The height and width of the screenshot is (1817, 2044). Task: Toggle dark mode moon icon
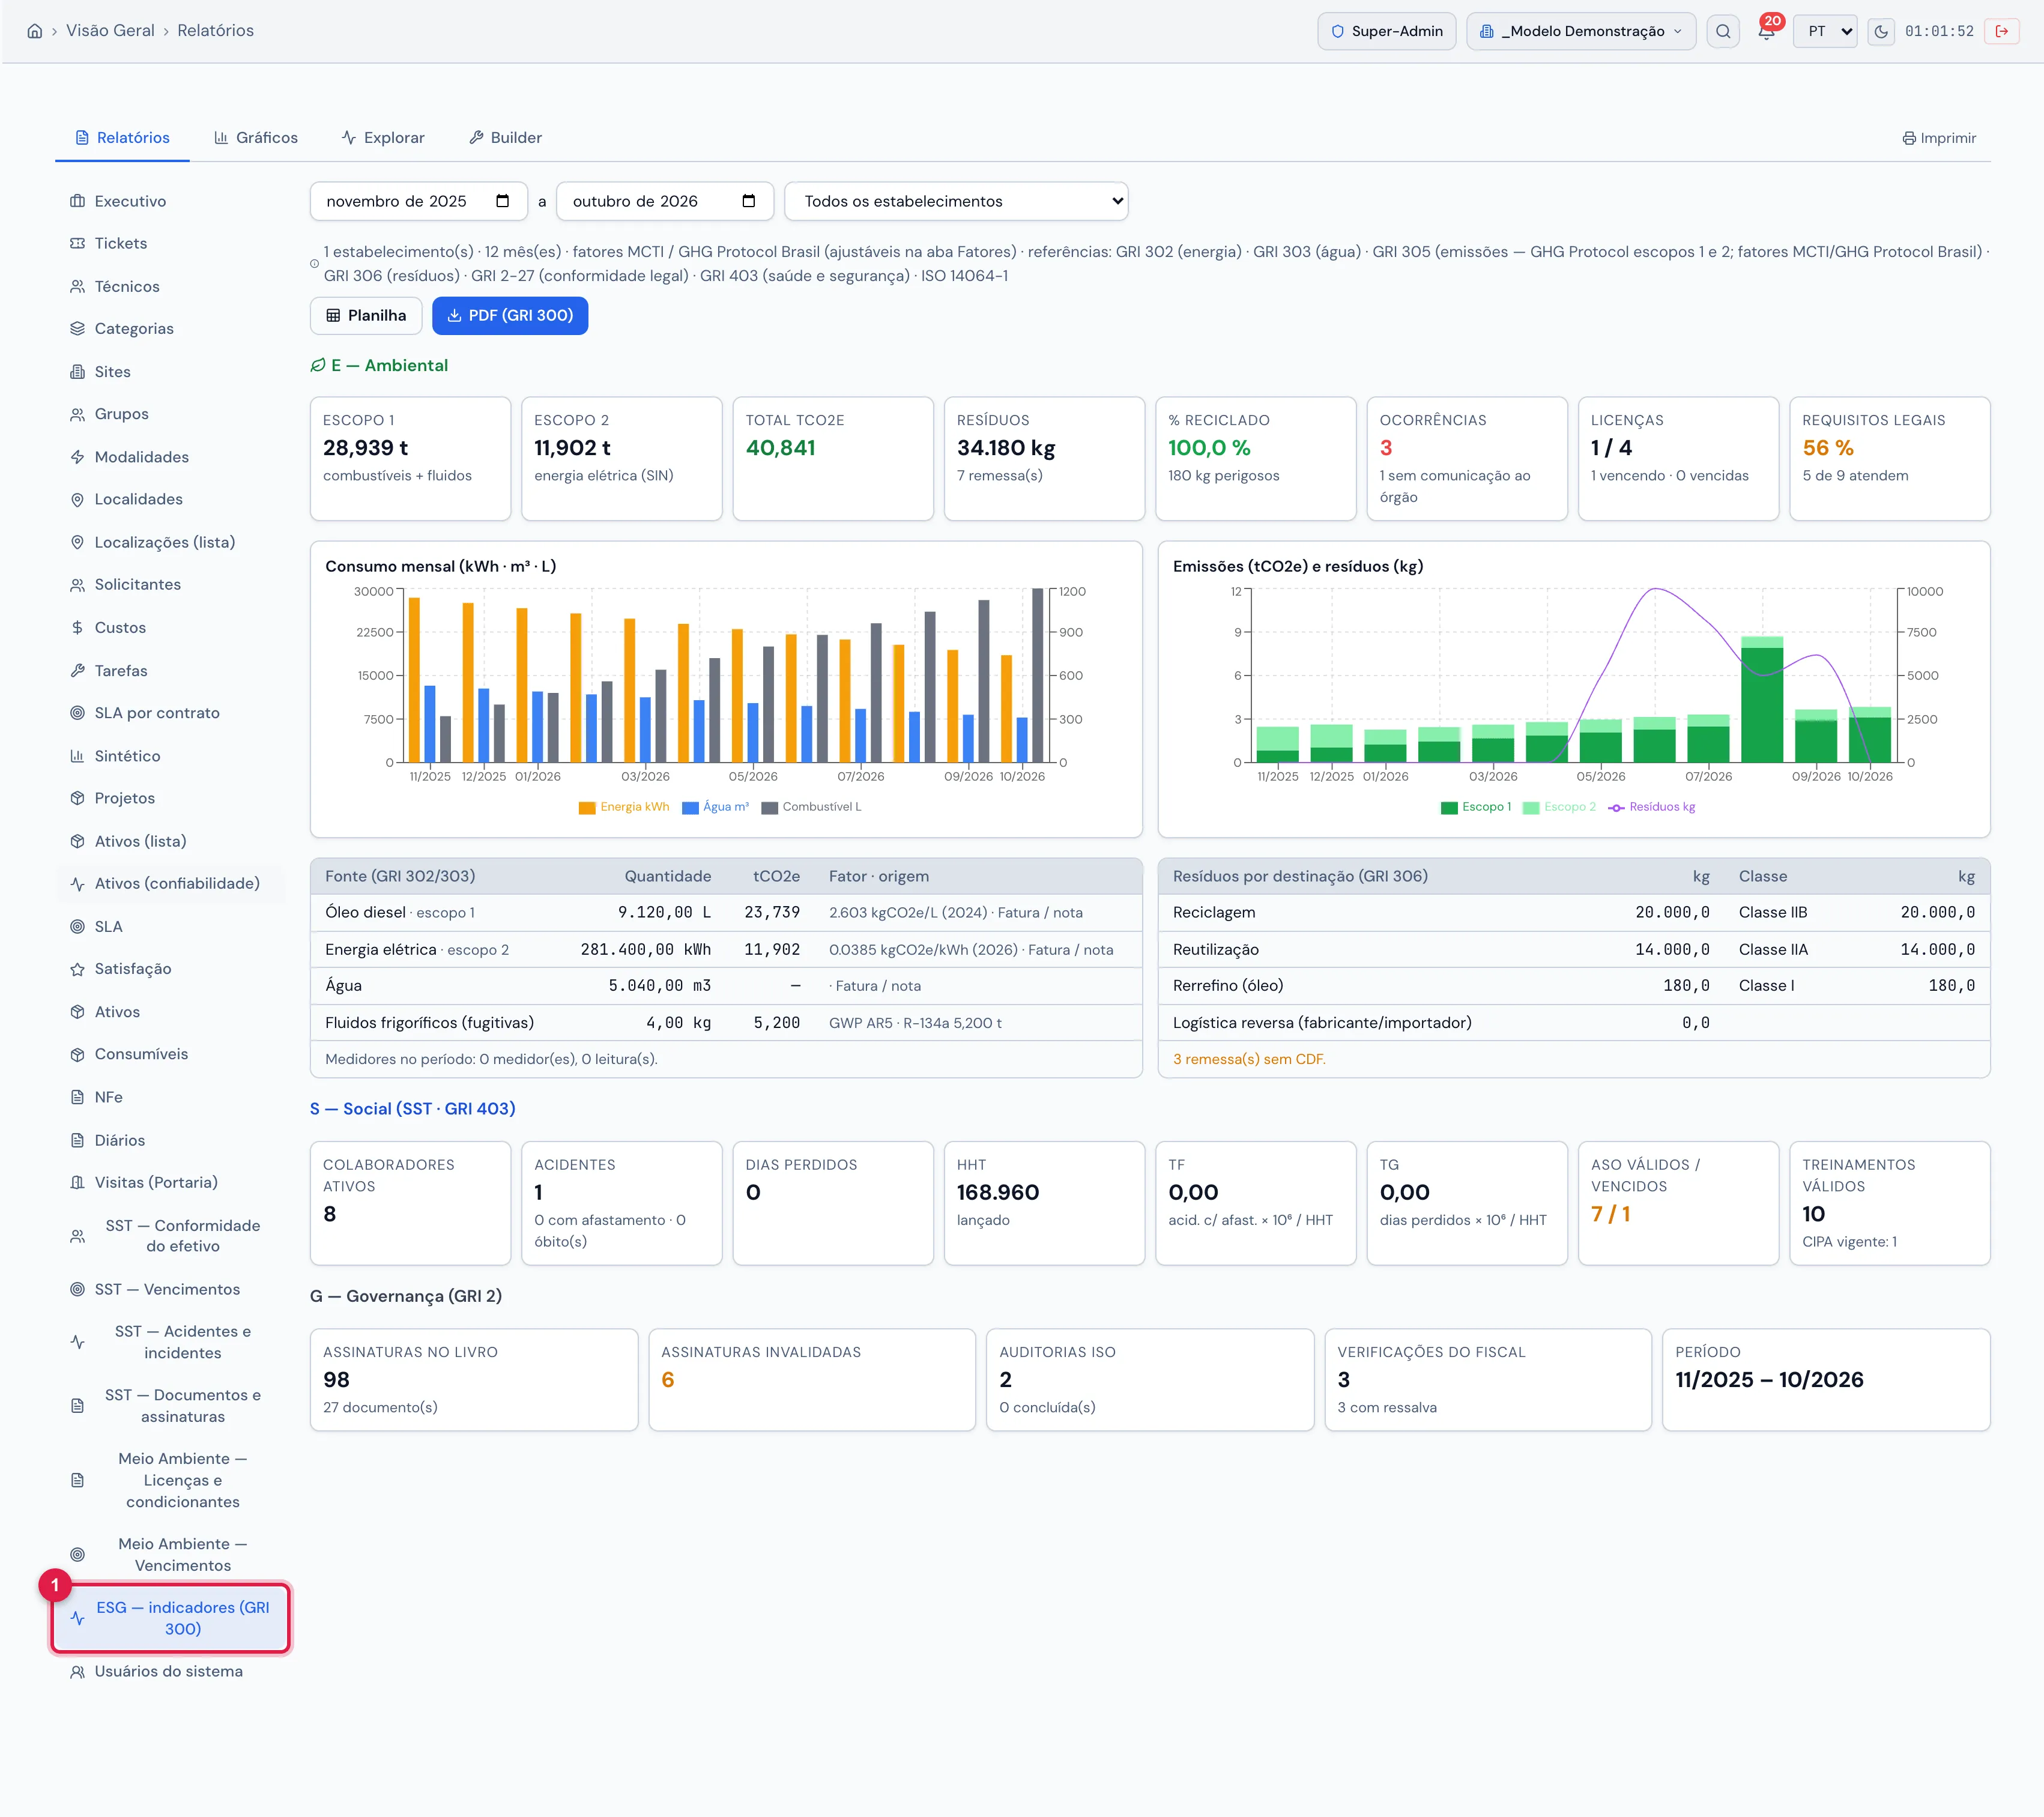(1880, 31)
